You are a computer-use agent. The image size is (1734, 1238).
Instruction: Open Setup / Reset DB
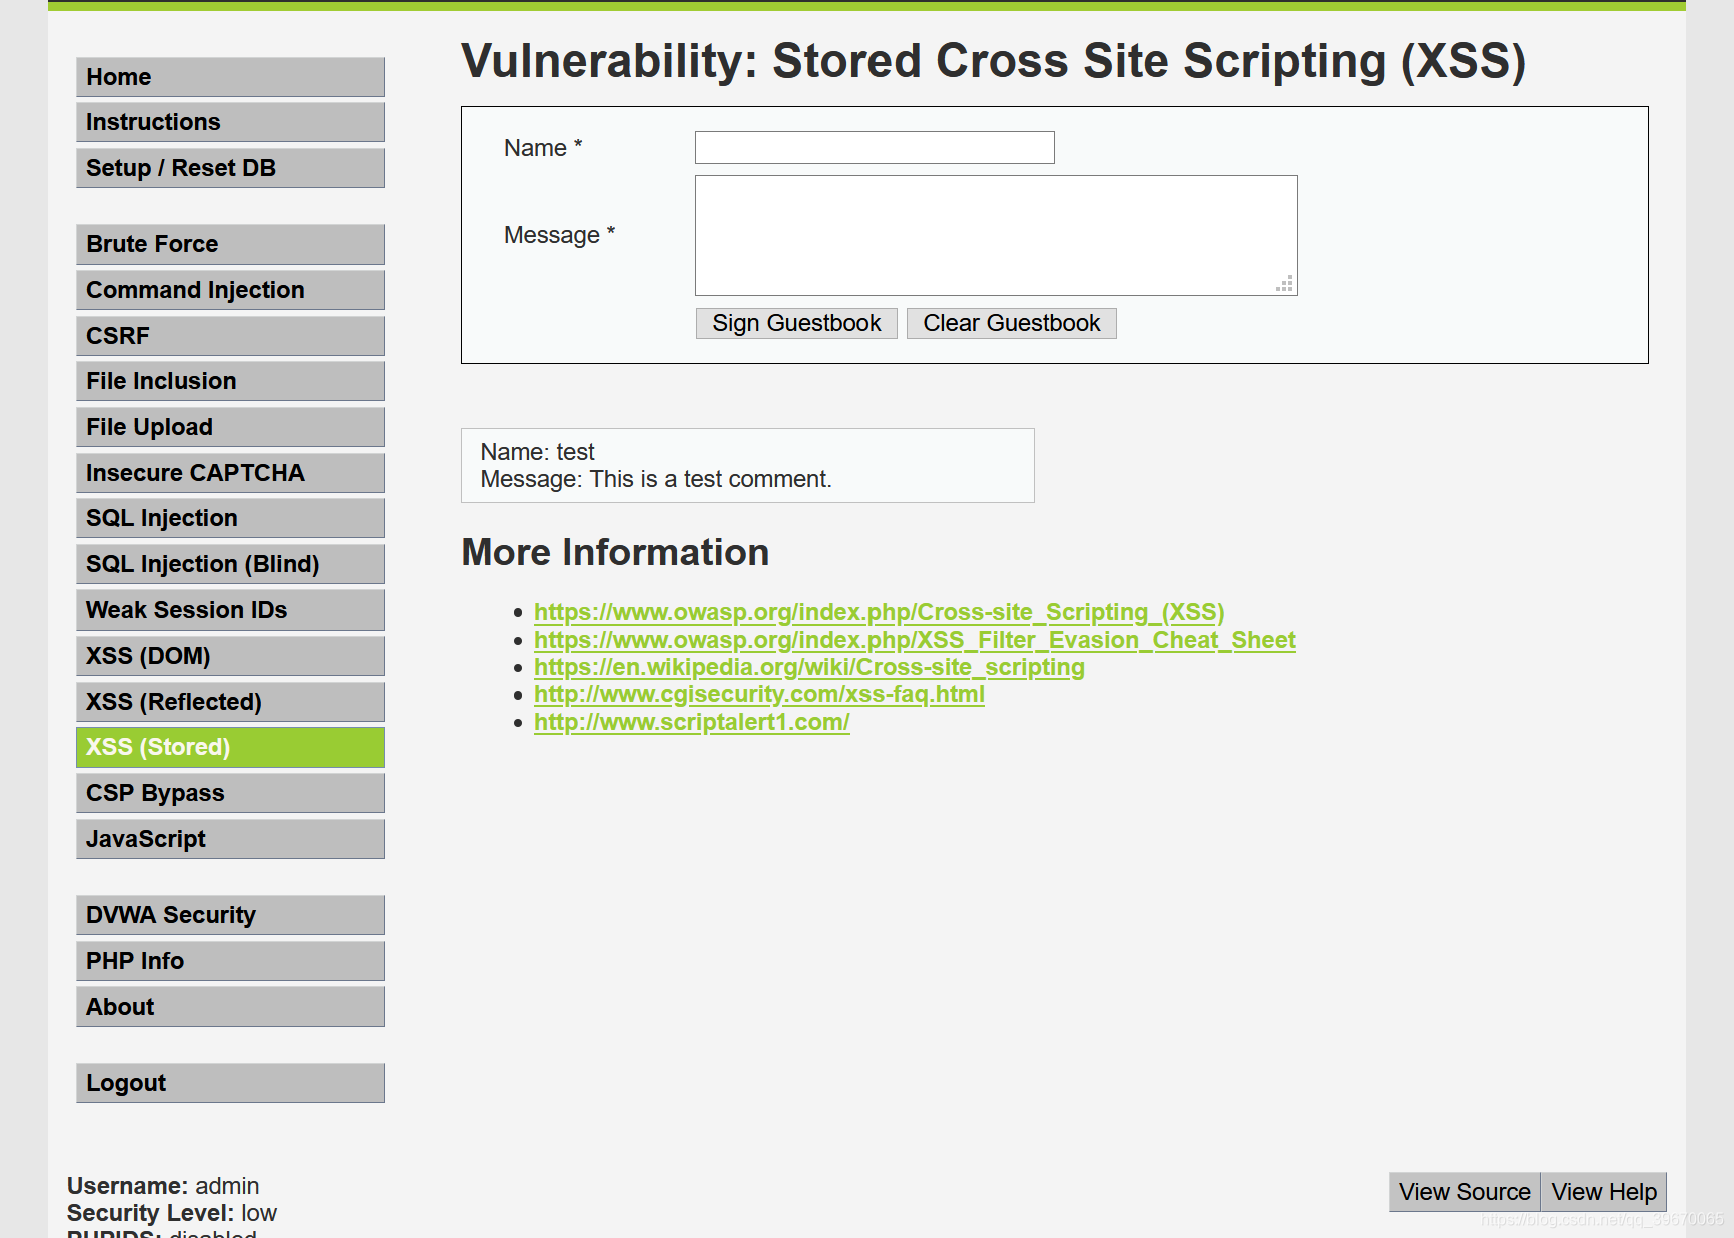tap(230, 168)
